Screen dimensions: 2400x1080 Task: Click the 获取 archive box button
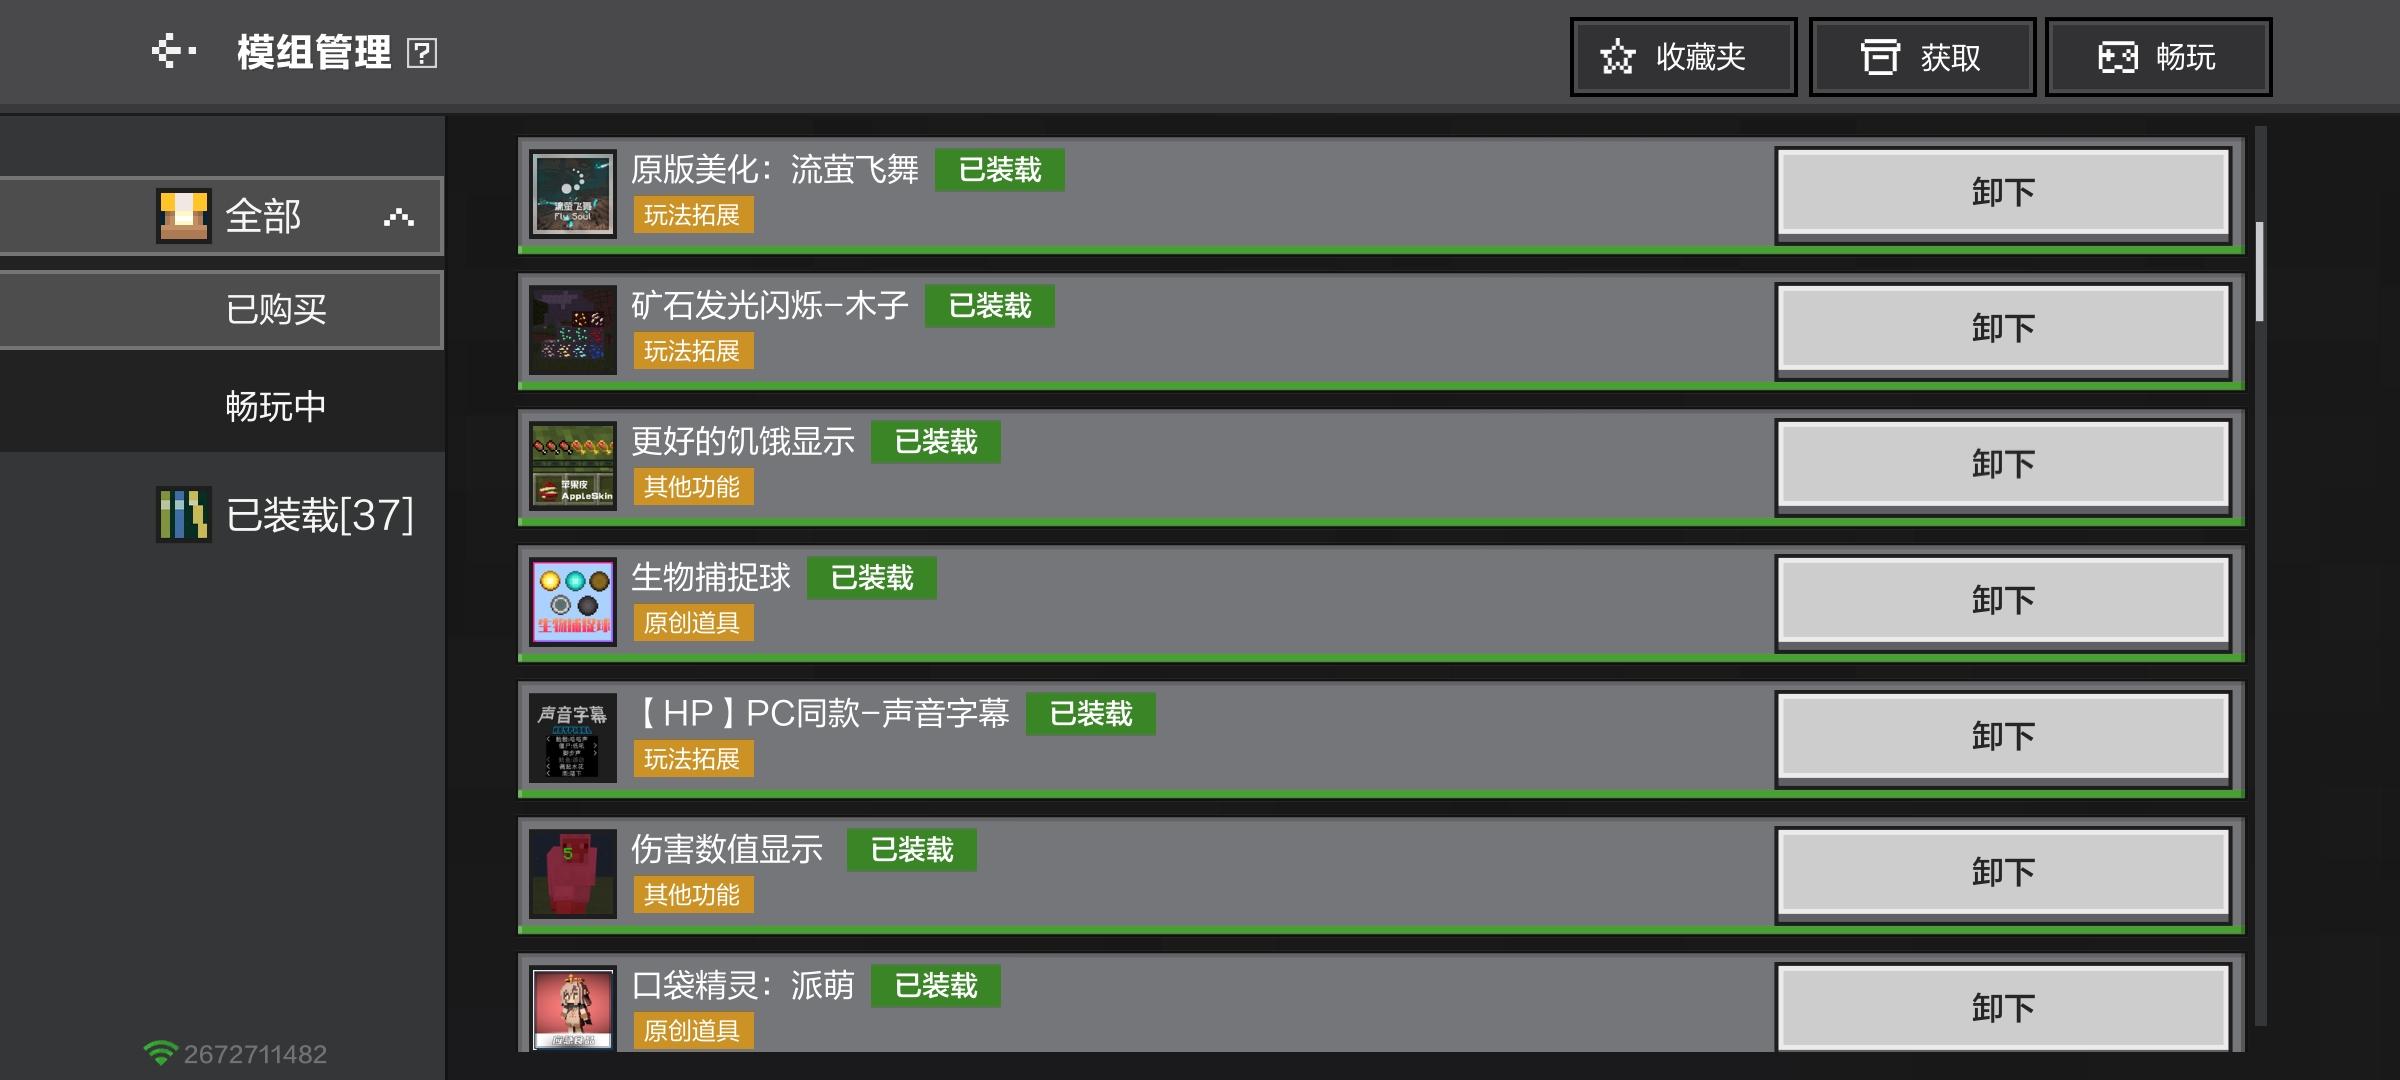tap(1922, 57)
